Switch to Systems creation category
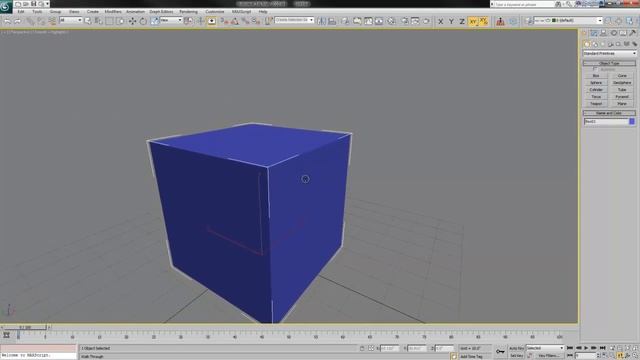Viewport: 640px width, 360px height. pos(634,44)
